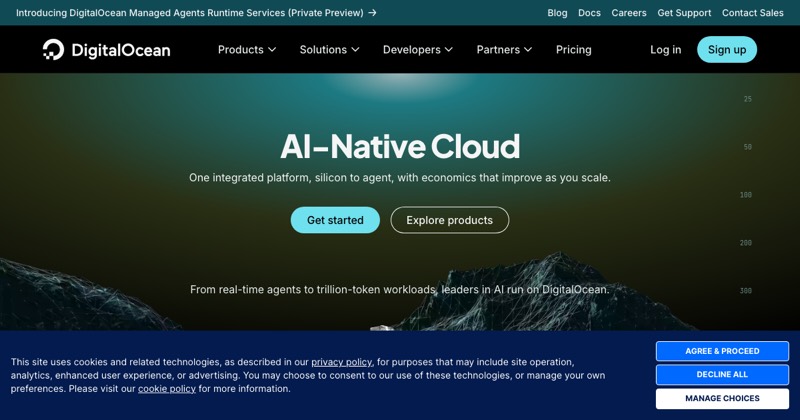
Task: Click the DigitalOcean logo icon
Action: [x=53, y=50]
